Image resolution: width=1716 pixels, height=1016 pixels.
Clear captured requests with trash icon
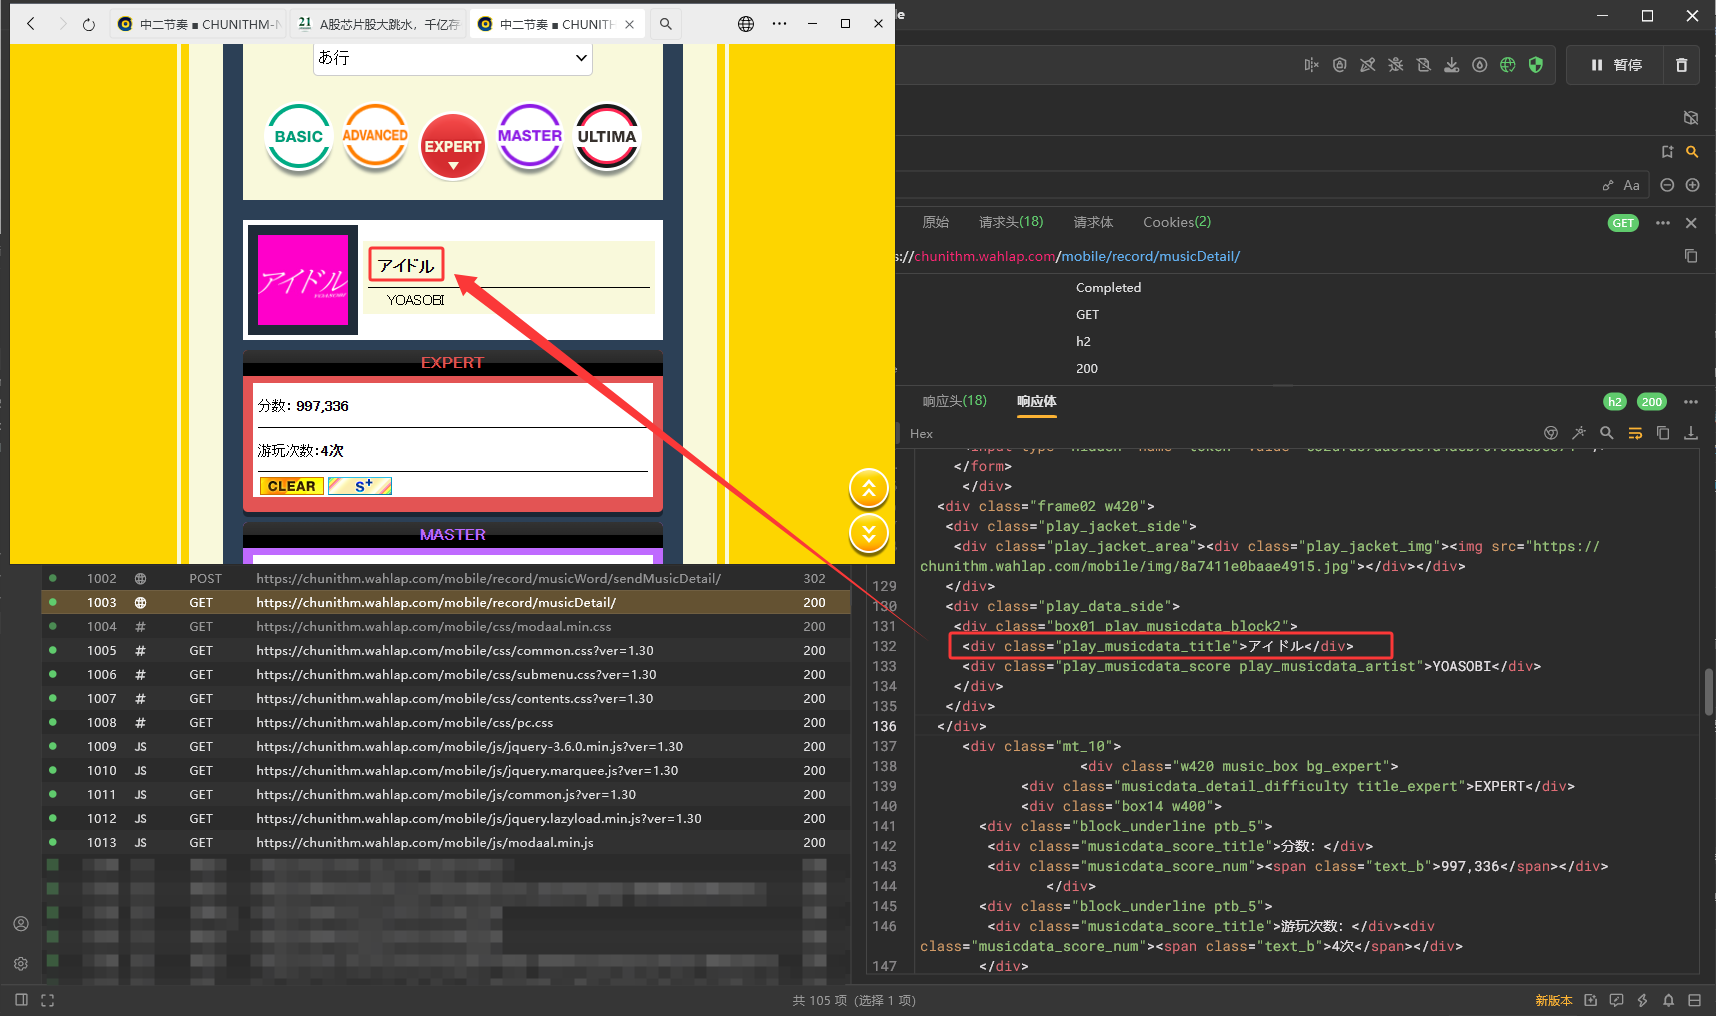1681,65
